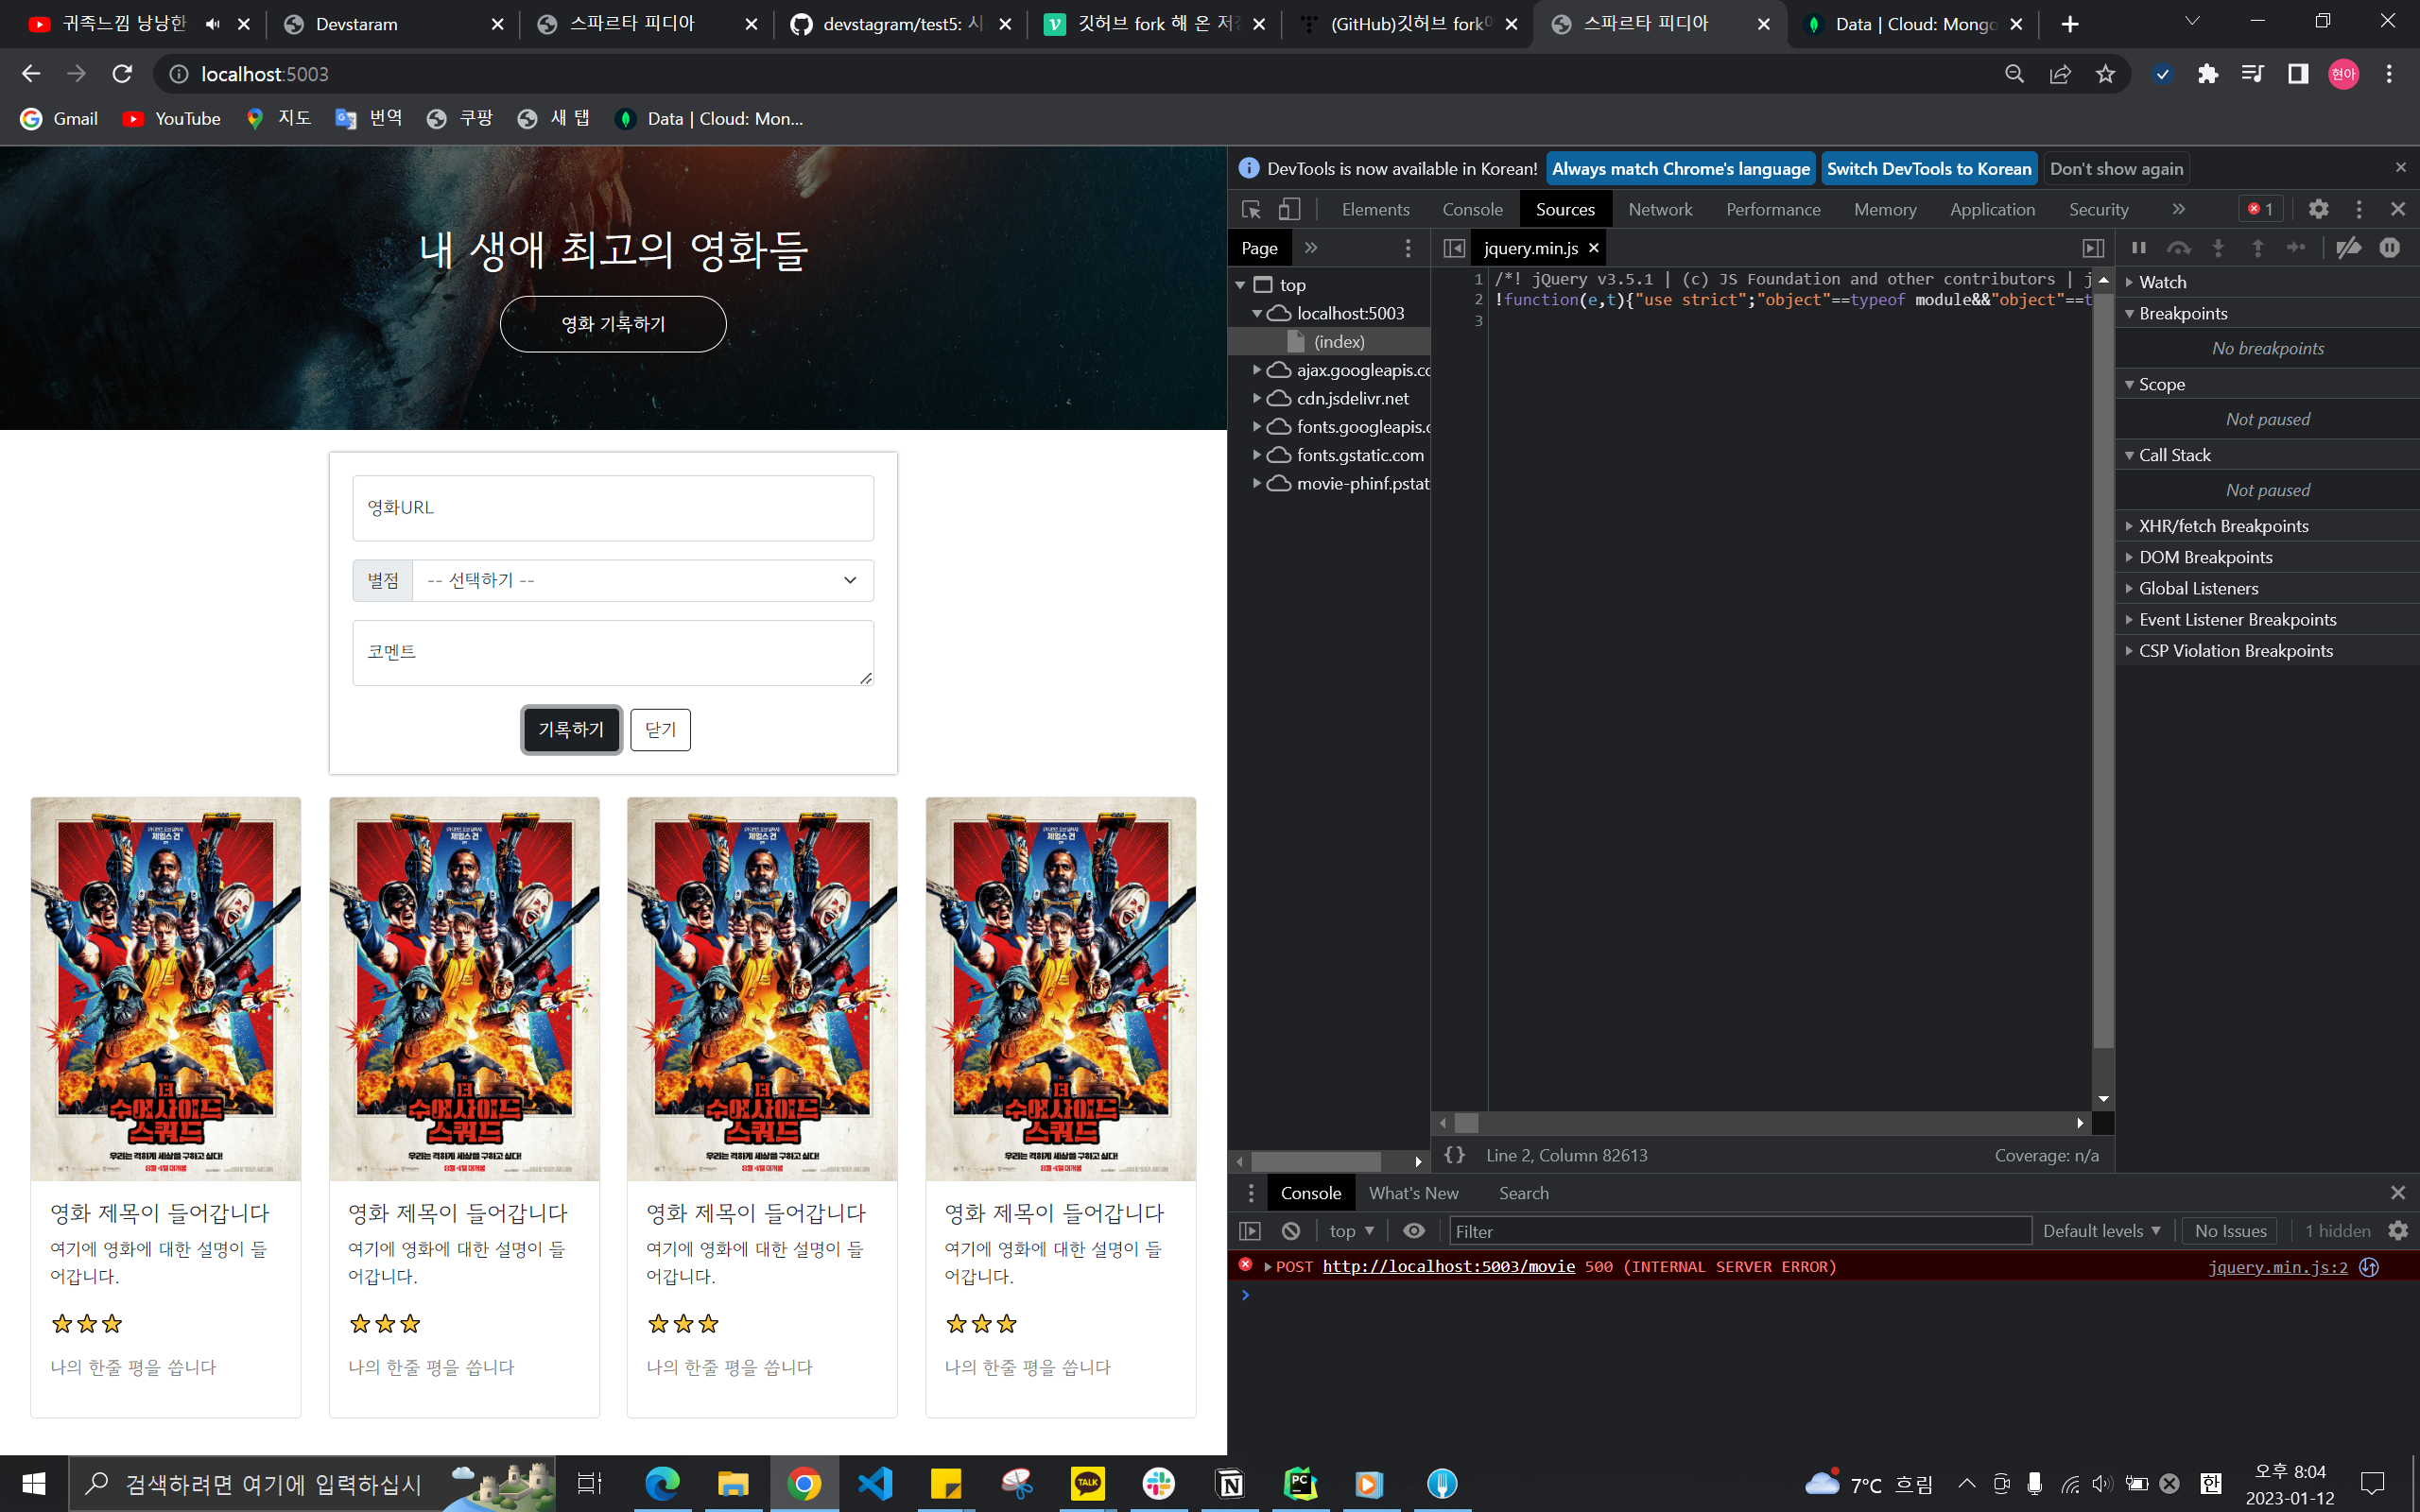Click the step debugger arrow icon
The image size is (2420, 1512).
tap(2296, 248)
